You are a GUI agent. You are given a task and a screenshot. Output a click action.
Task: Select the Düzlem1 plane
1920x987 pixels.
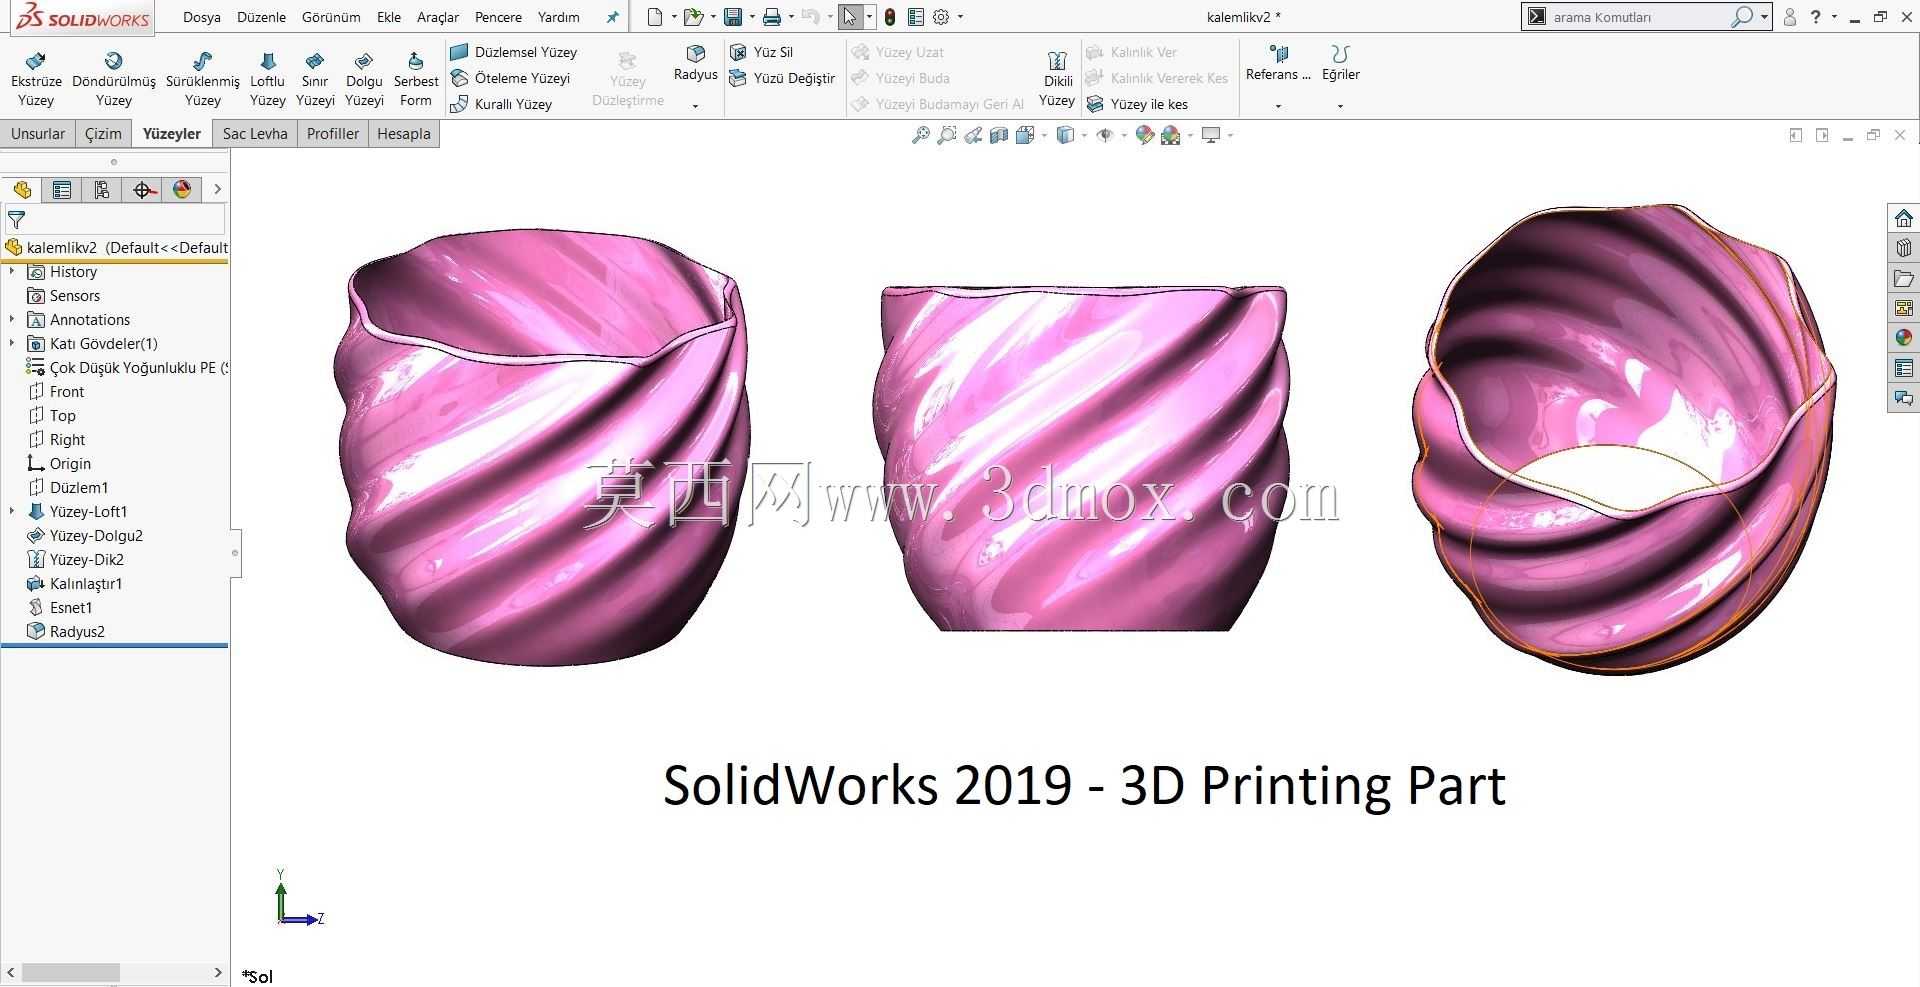pyautogui.click(x=68, y=488)
